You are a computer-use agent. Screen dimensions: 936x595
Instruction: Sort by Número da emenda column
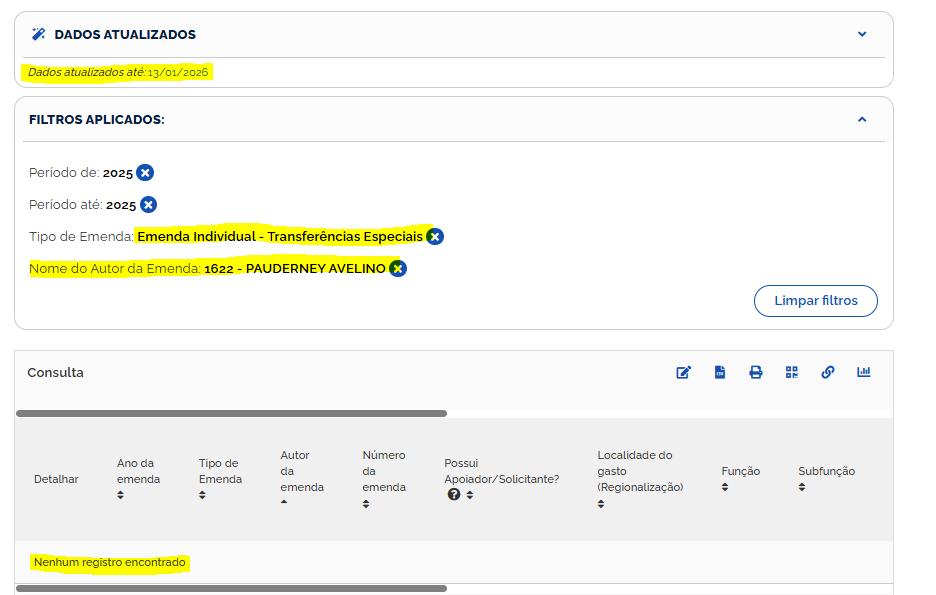366,503
